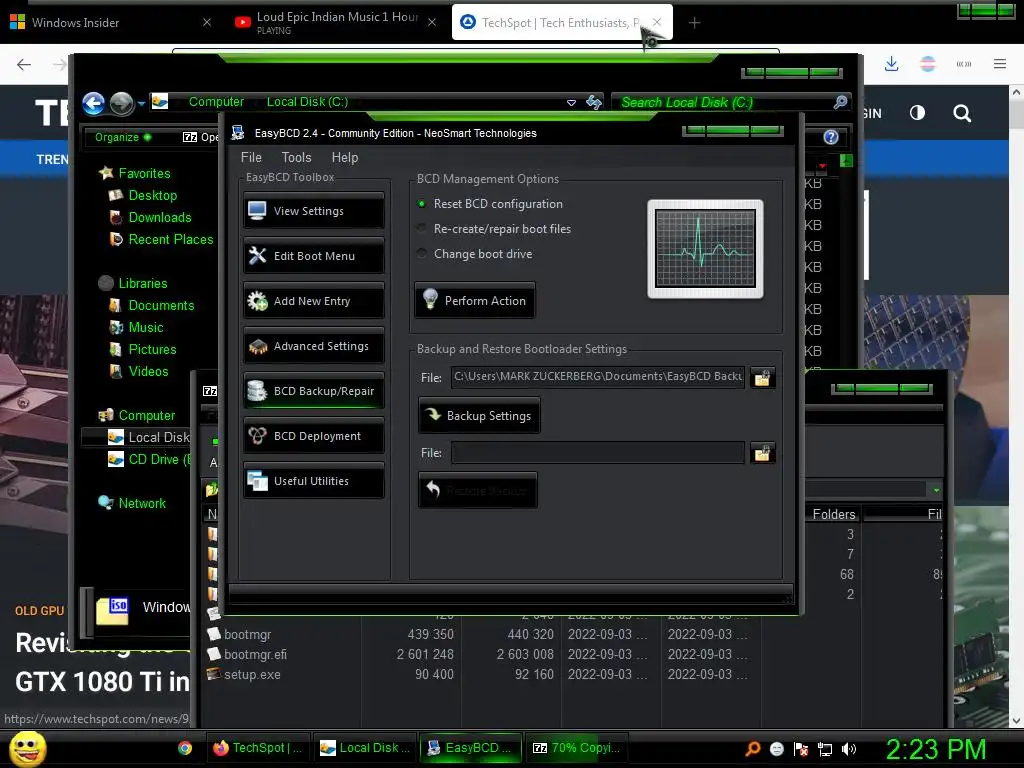
Task: Open Edit Boot Menu section
Action: [314, 256]
